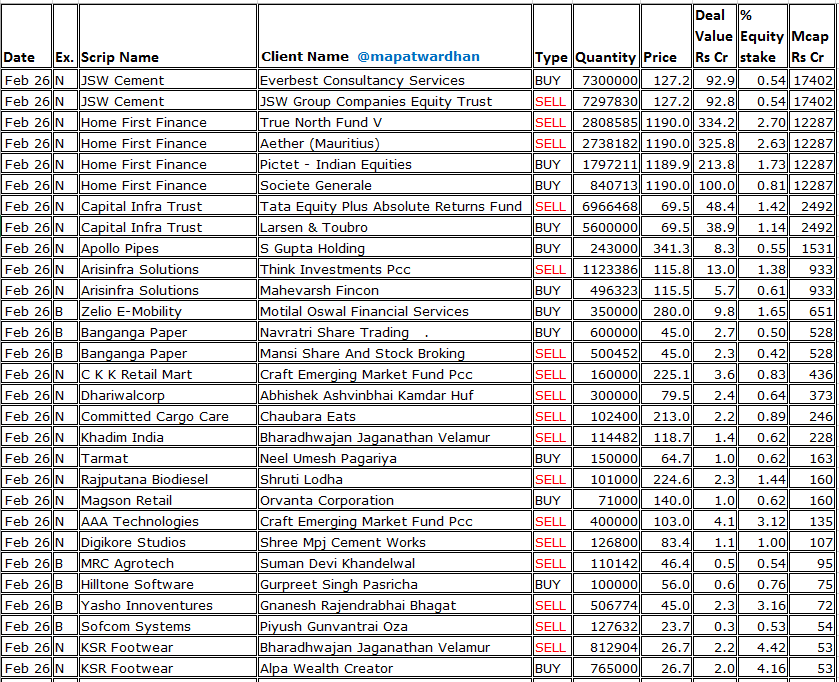Click 'Piyush Gunvantrai Oza' client cell
This screenshot has height=682, width=839.
point(395,626)
